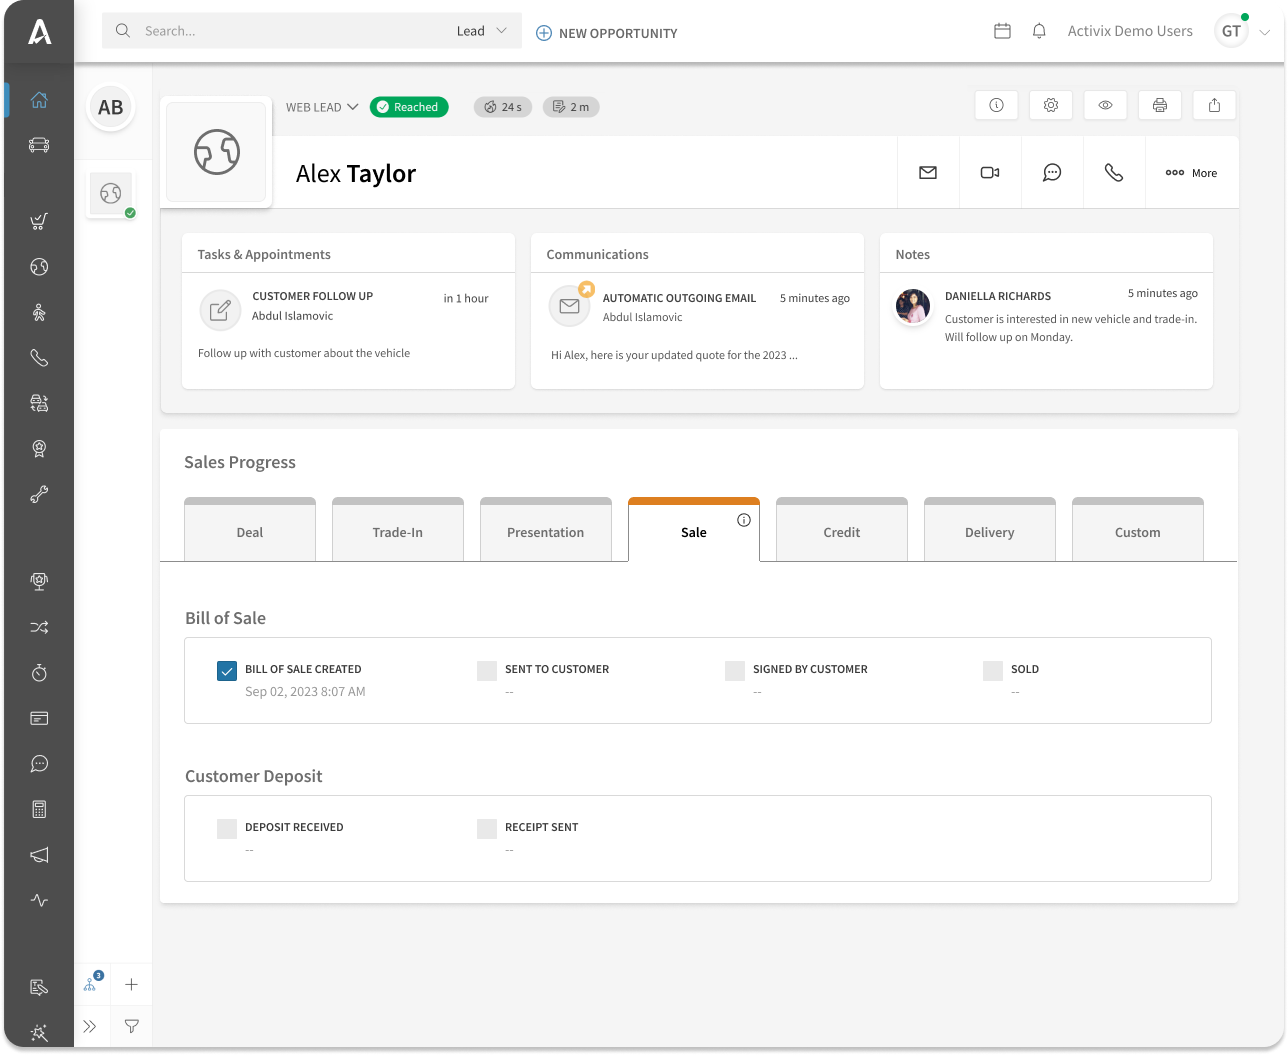Uncheck the Bill of Sale Created checkbox
The image size is (1288, 1055).
tap(227, 670)
